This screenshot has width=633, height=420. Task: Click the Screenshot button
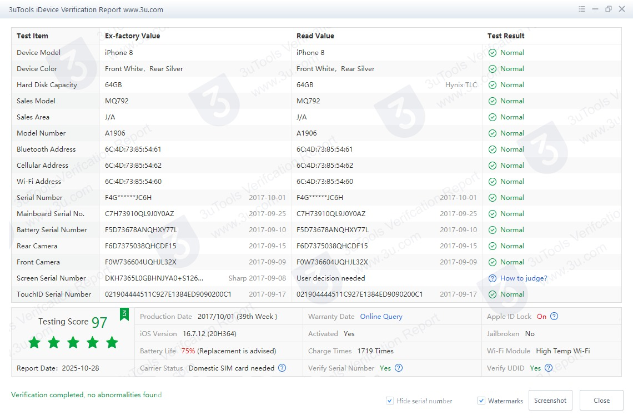[548, 401]
